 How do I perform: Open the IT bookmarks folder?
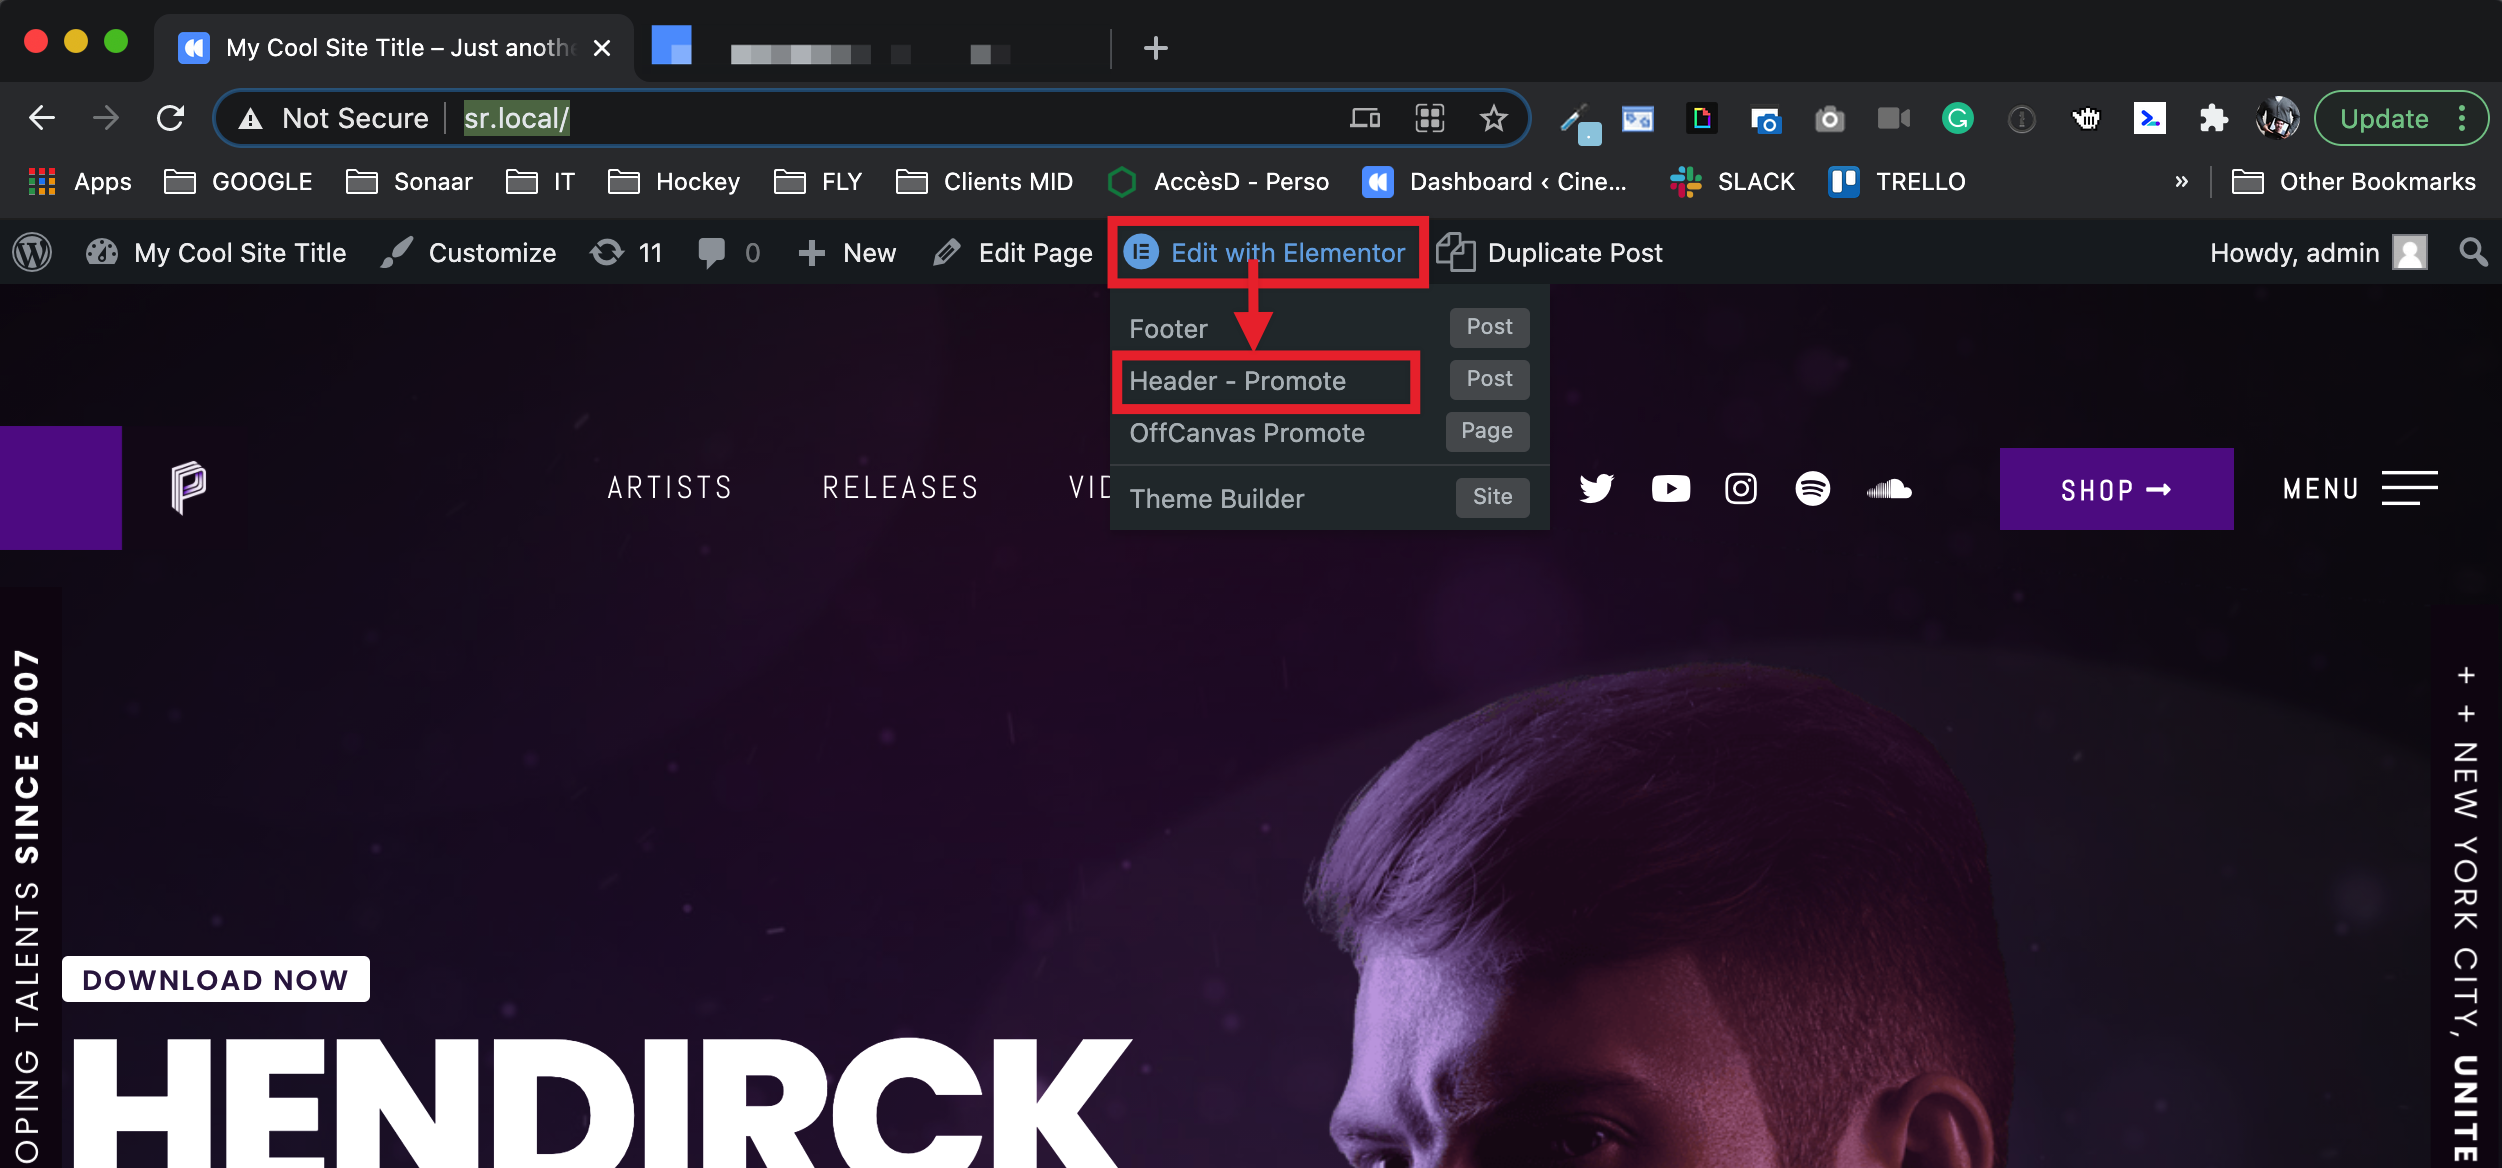click(x=540, y=182)
